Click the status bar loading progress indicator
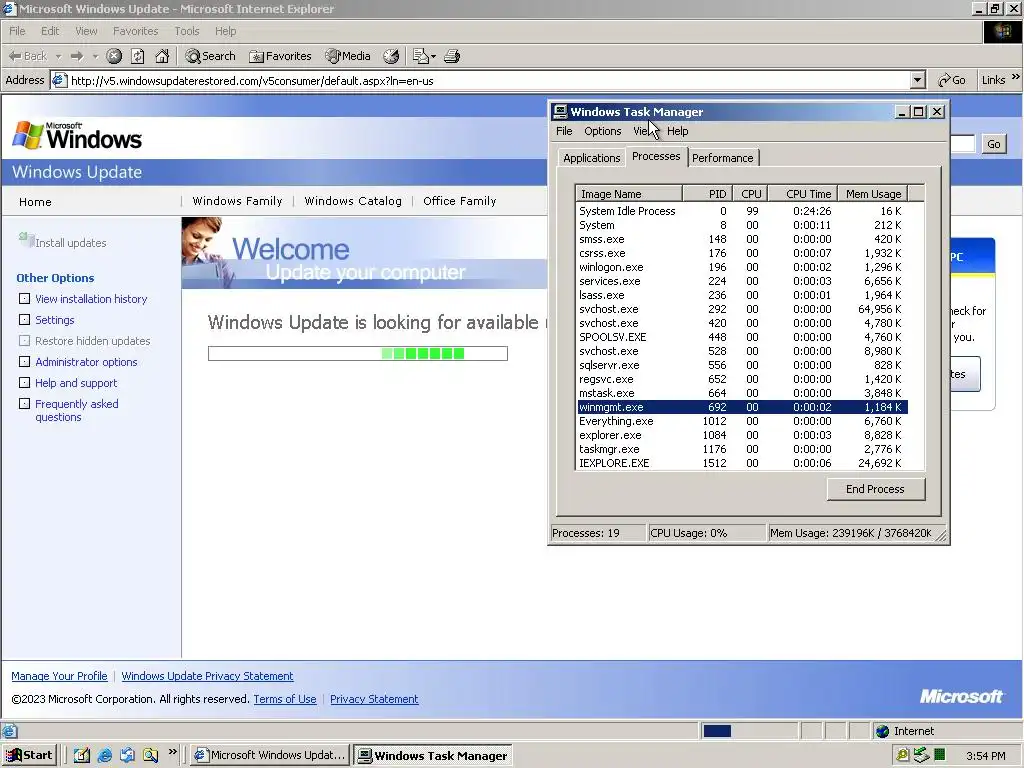 (x=749, y=731)
